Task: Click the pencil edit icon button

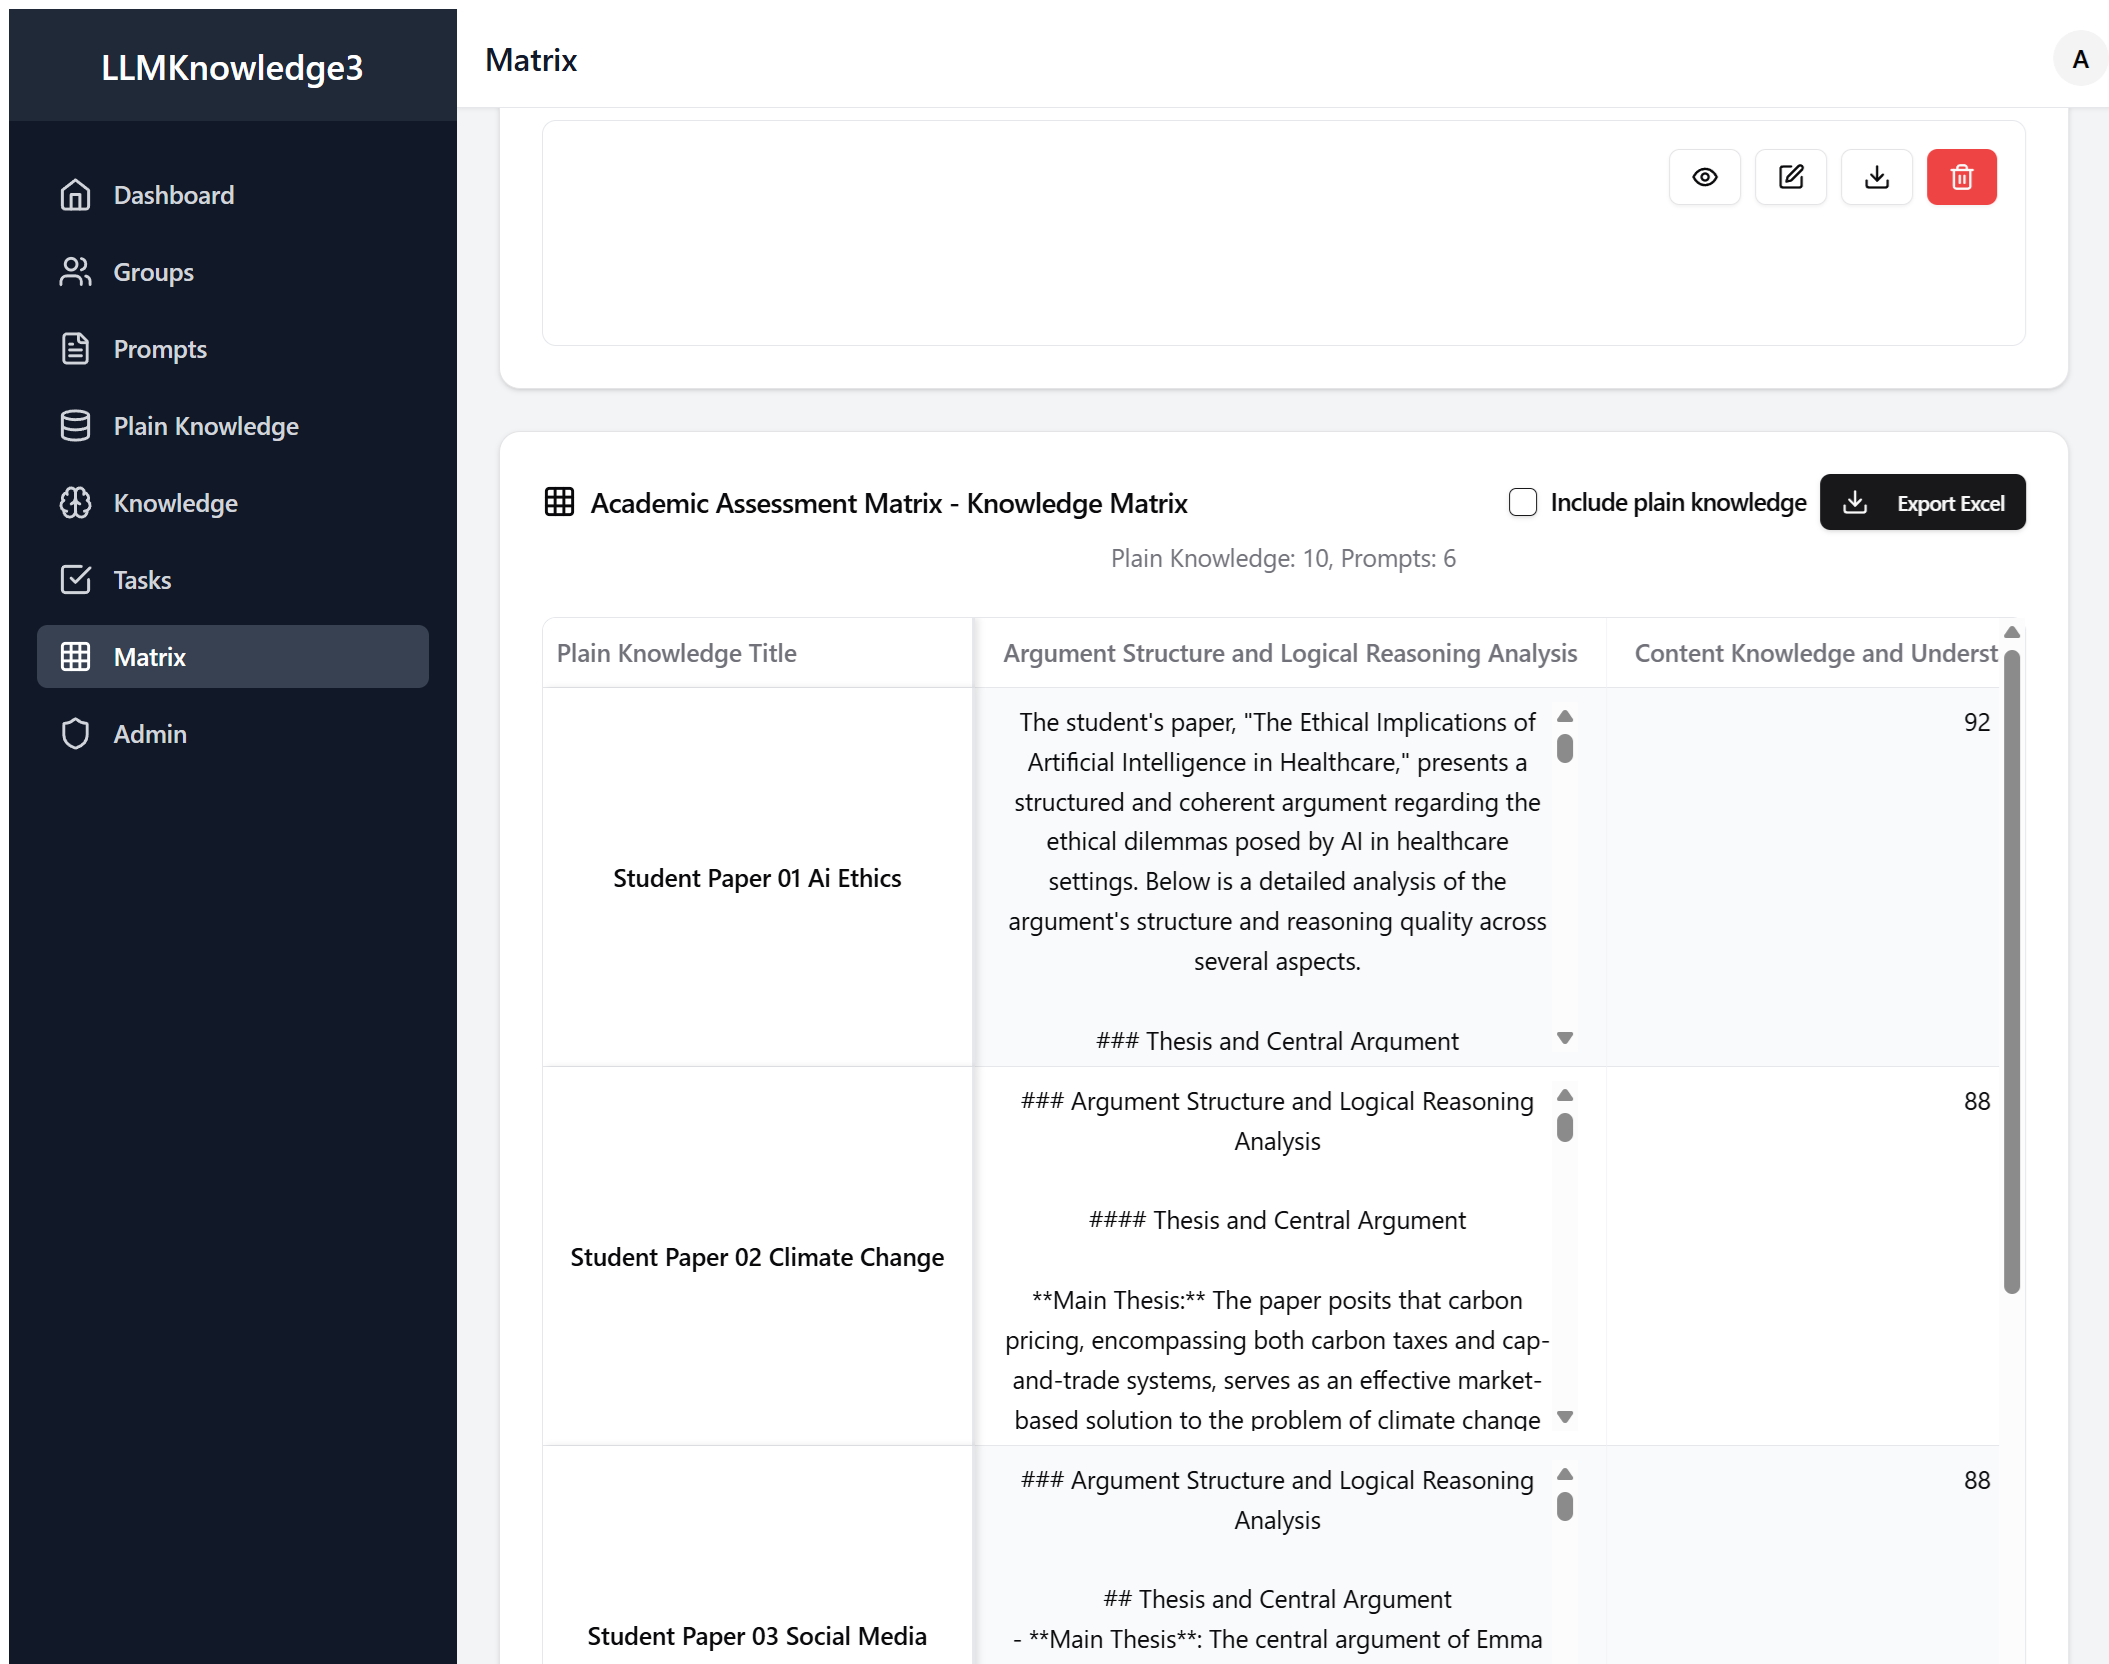Action: coord(1790,177)
